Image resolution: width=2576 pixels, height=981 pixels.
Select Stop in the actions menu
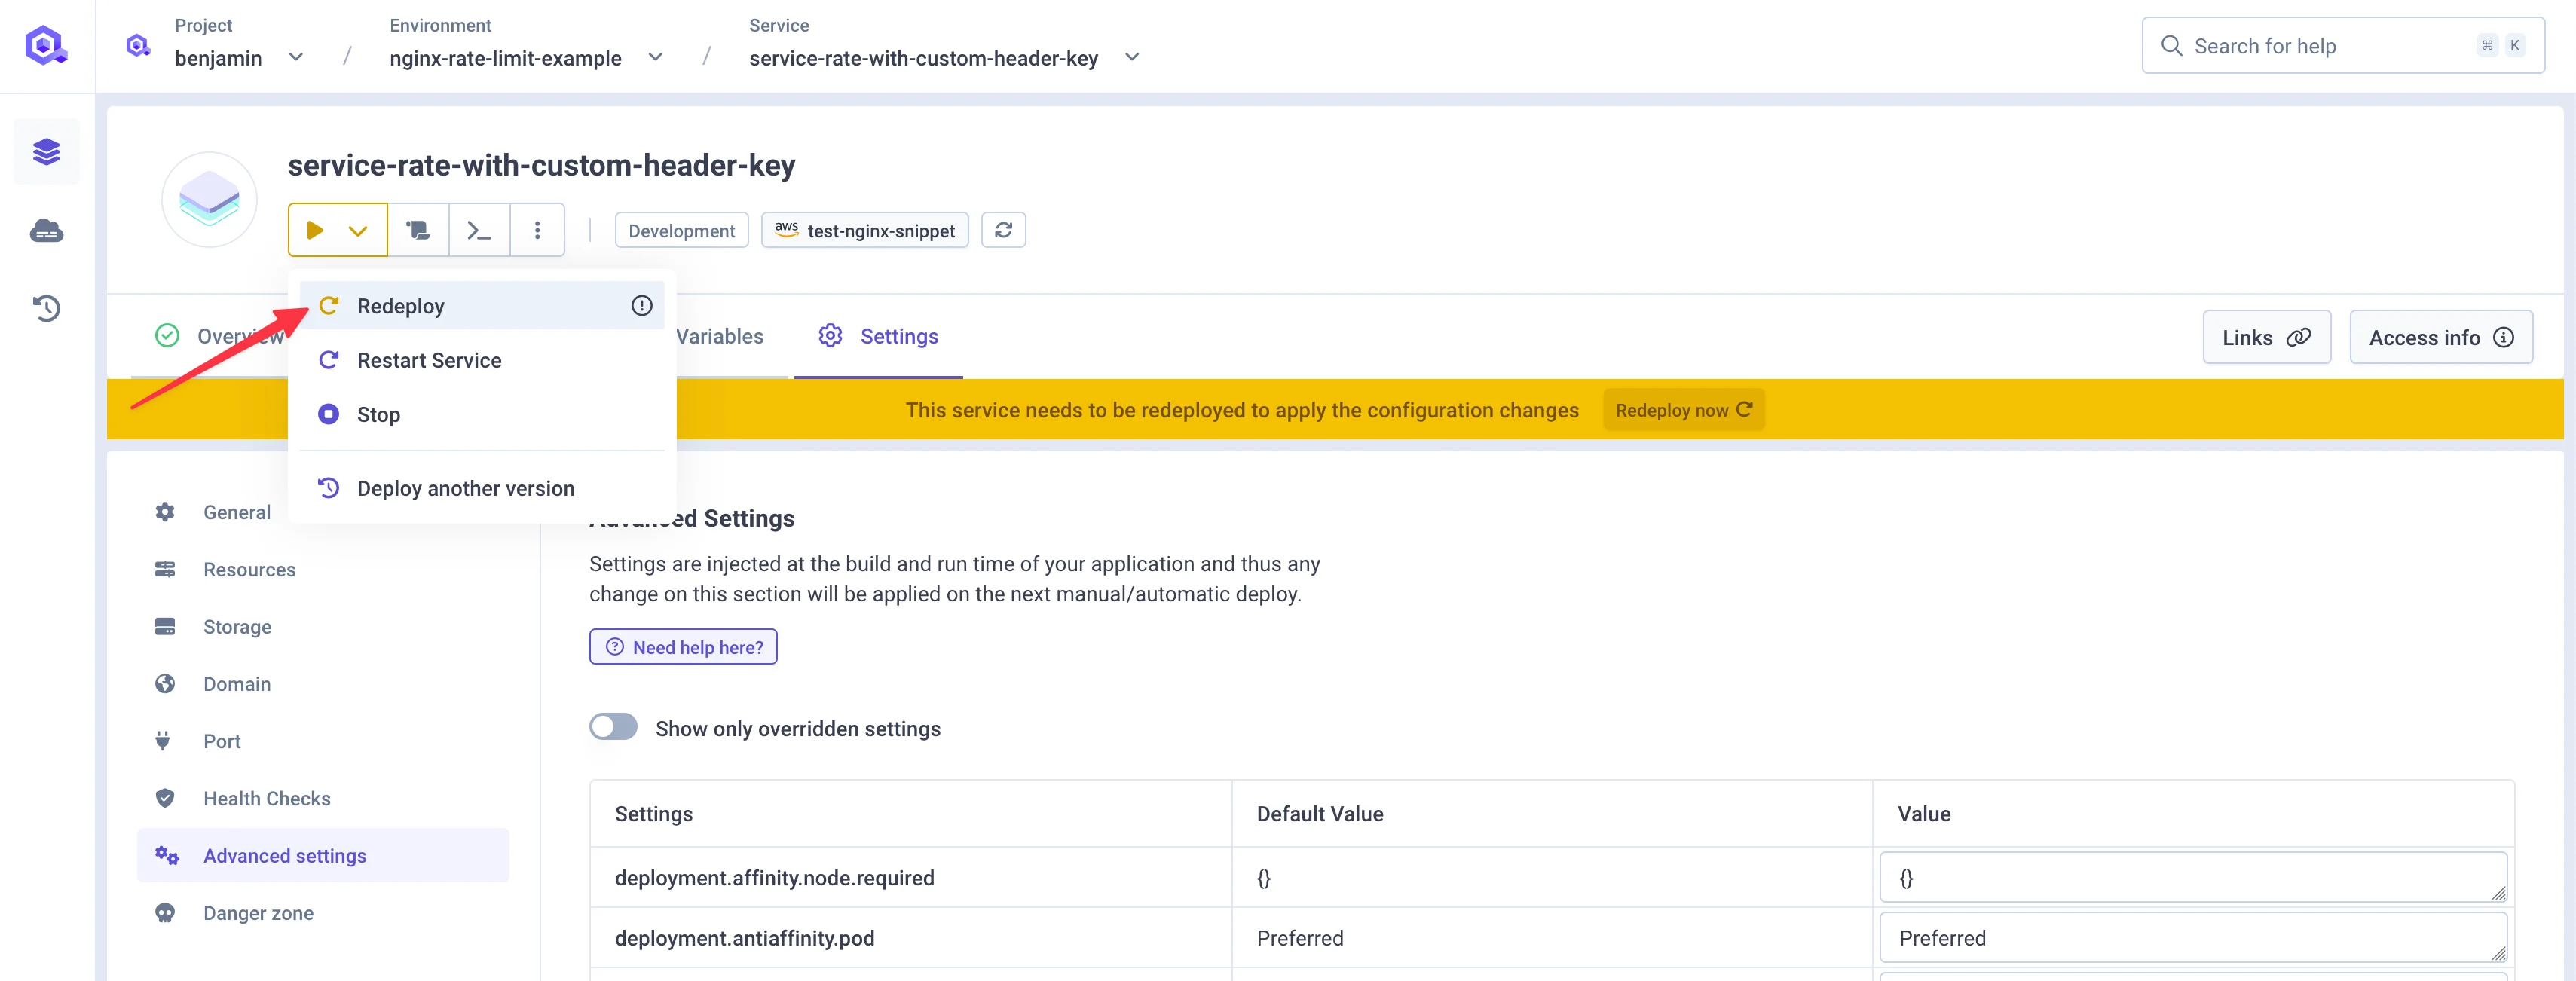(482, 414)
